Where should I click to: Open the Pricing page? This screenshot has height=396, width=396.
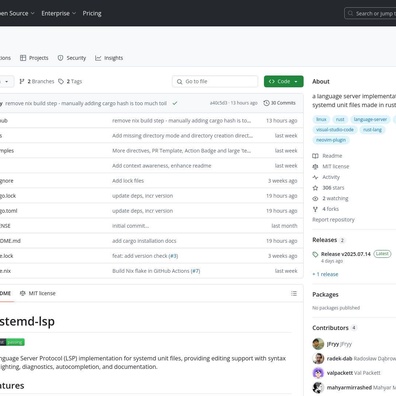[92, 13]
